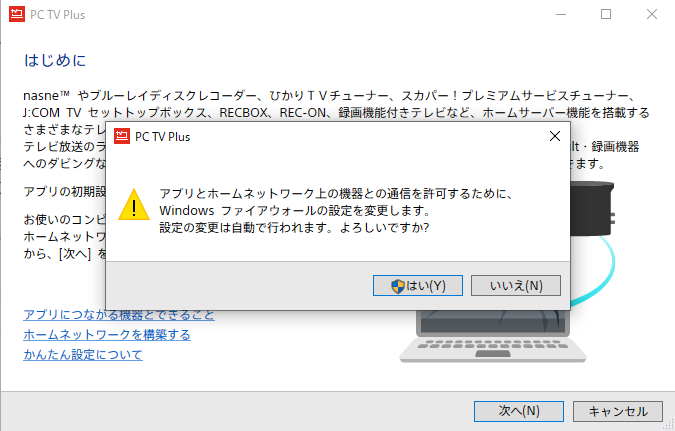This screenshot has height=431, width=675.
Task: Open the かんたん設定について link
Action: click(x=83, y=355)
